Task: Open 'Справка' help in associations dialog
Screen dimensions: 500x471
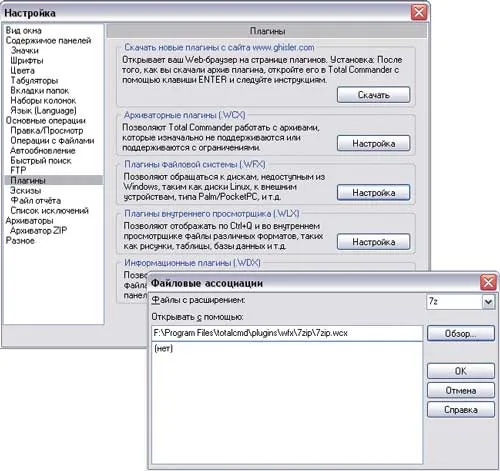Action: [460, 410]
